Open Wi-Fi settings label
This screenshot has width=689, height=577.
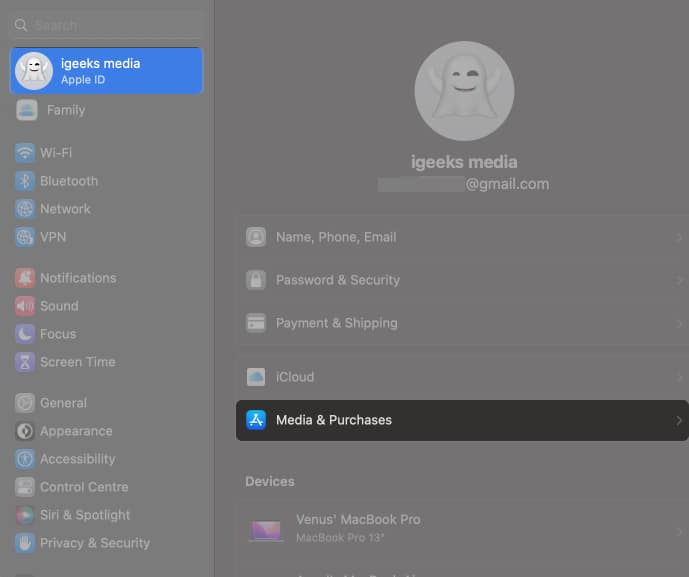56,153
